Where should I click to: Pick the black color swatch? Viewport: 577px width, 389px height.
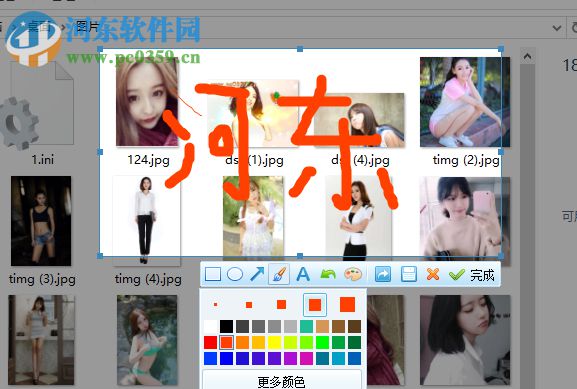pos(226,326)
